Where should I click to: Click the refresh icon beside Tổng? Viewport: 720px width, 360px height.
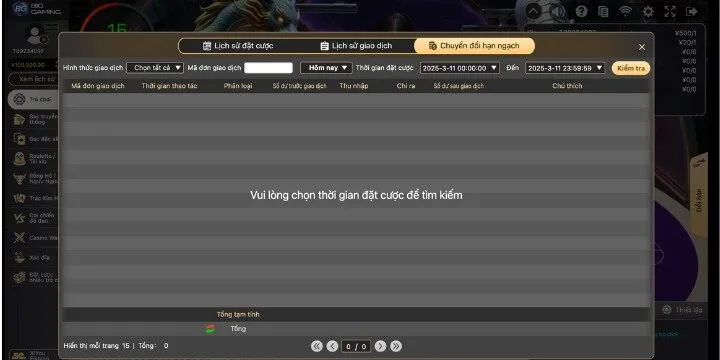(x=210, y=329)
